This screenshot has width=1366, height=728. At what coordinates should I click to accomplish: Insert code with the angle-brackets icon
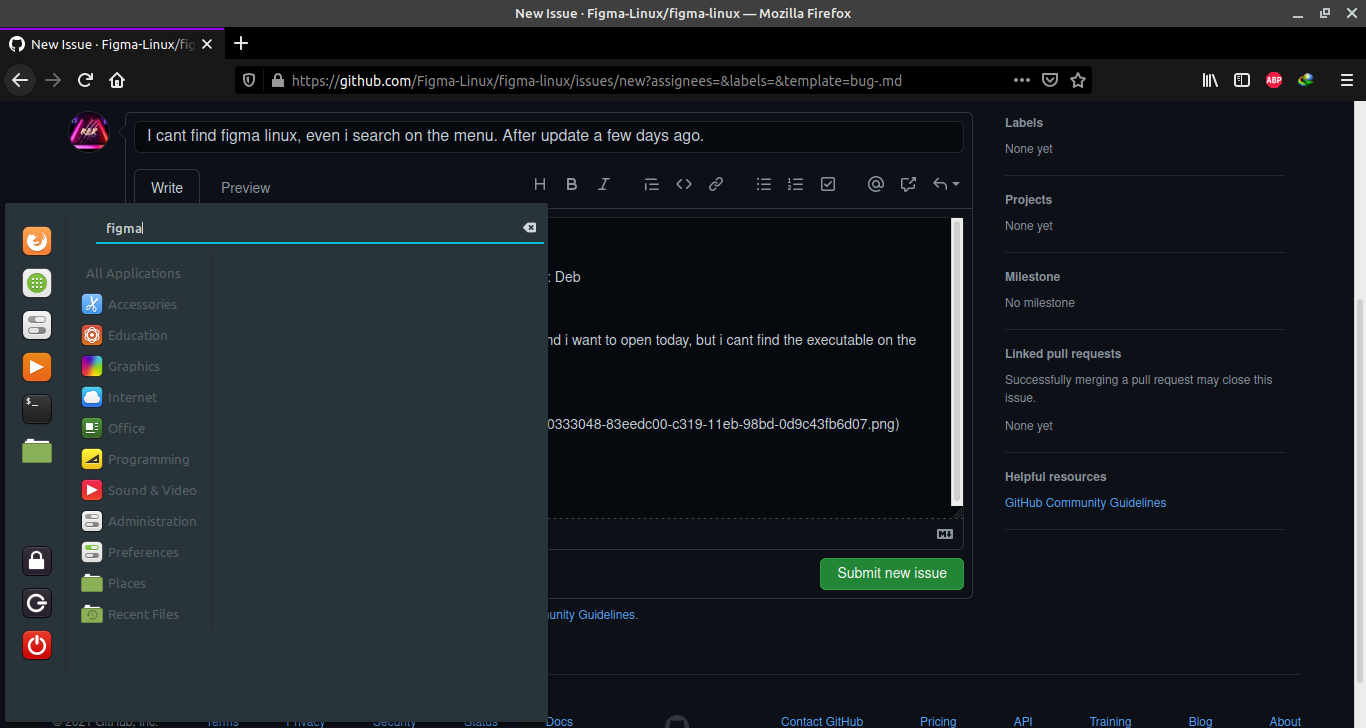coord(684,184)
